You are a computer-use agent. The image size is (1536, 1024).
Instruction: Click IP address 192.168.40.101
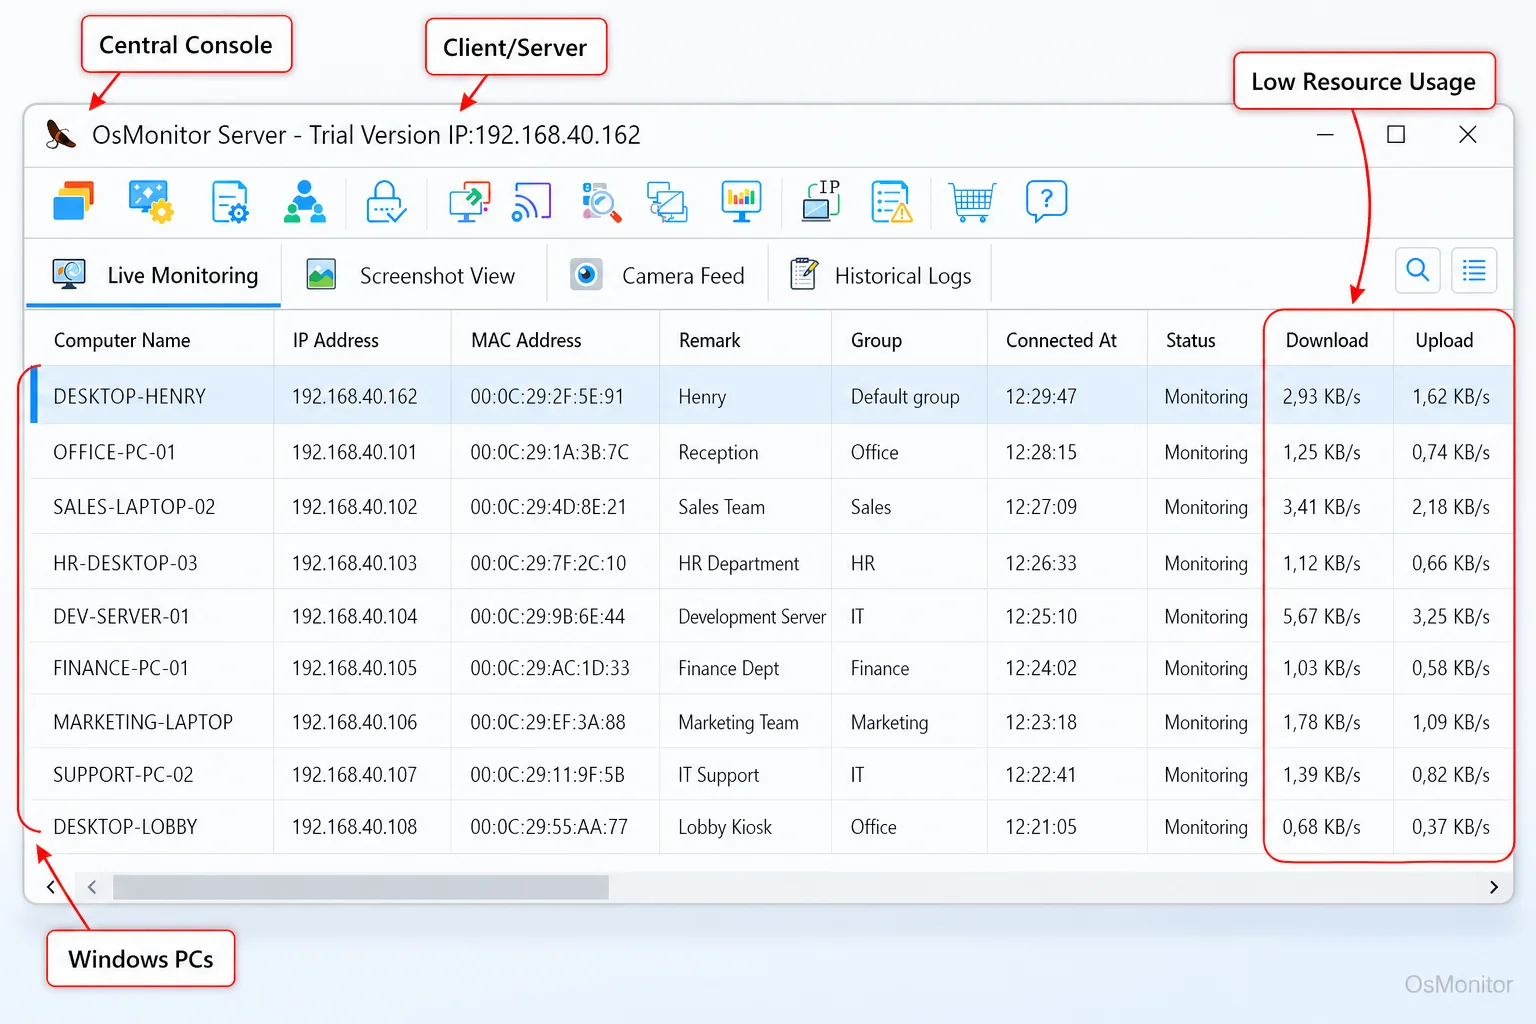pyautogui.click(x=354, y=452)
